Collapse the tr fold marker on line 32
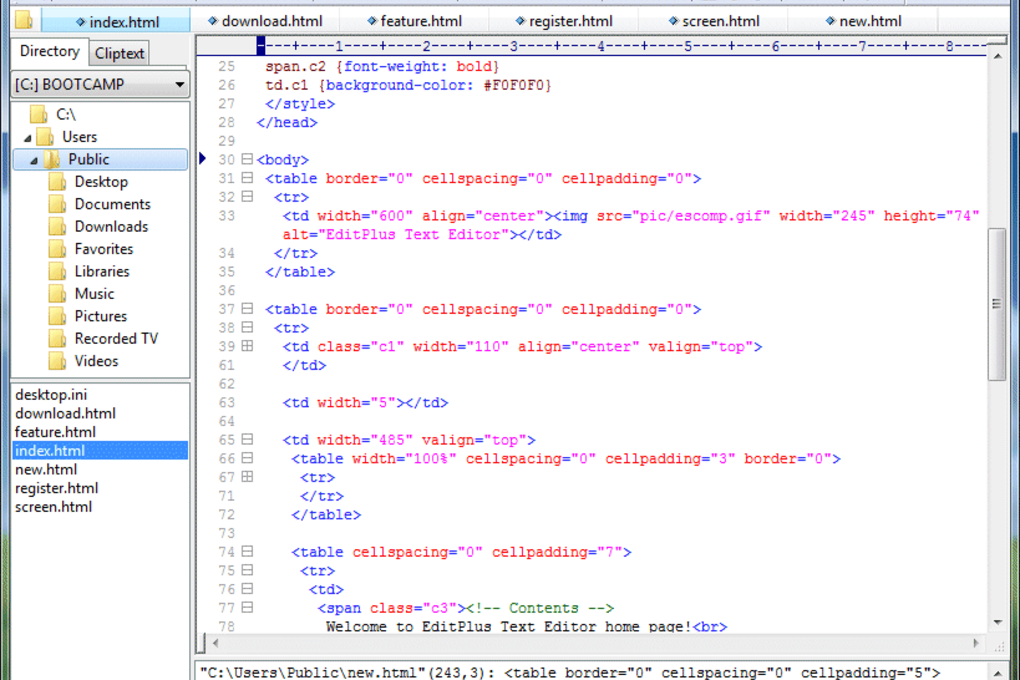 [x=247, y=196]
